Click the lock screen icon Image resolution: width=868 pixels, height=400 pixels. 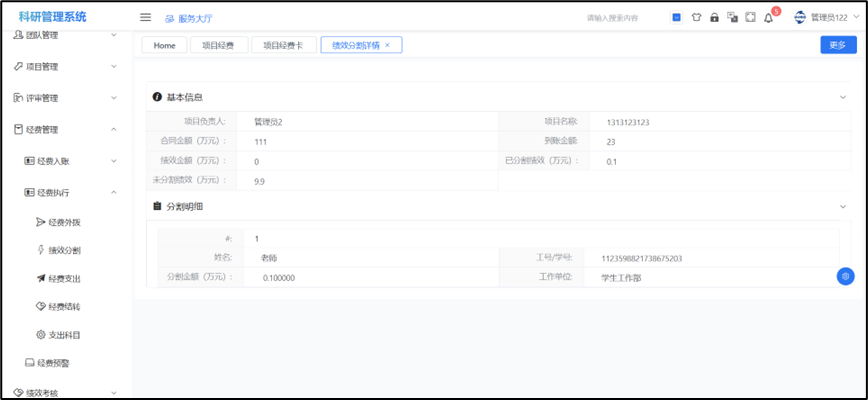(x=714, y=17)
